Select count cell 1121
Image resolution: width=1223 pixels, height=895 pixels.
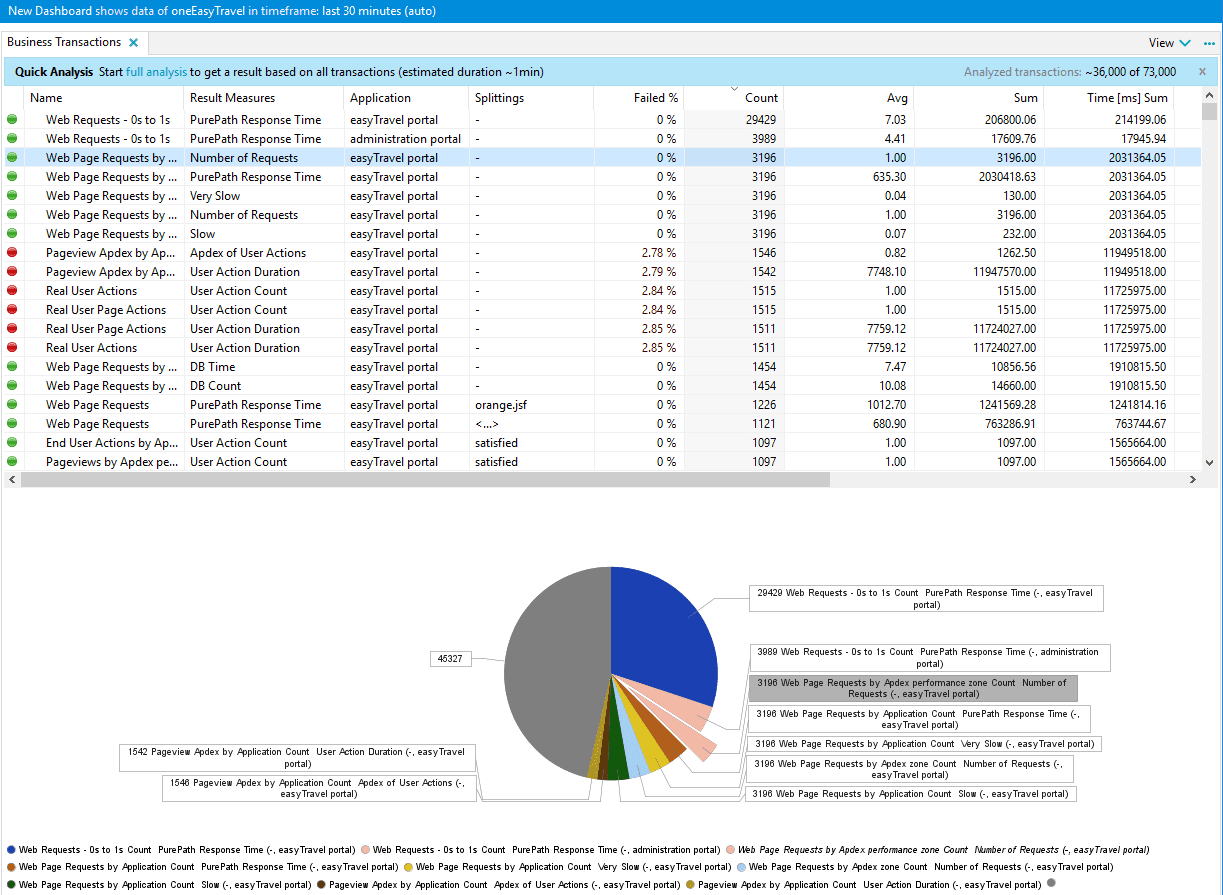[x=734, y=424]
